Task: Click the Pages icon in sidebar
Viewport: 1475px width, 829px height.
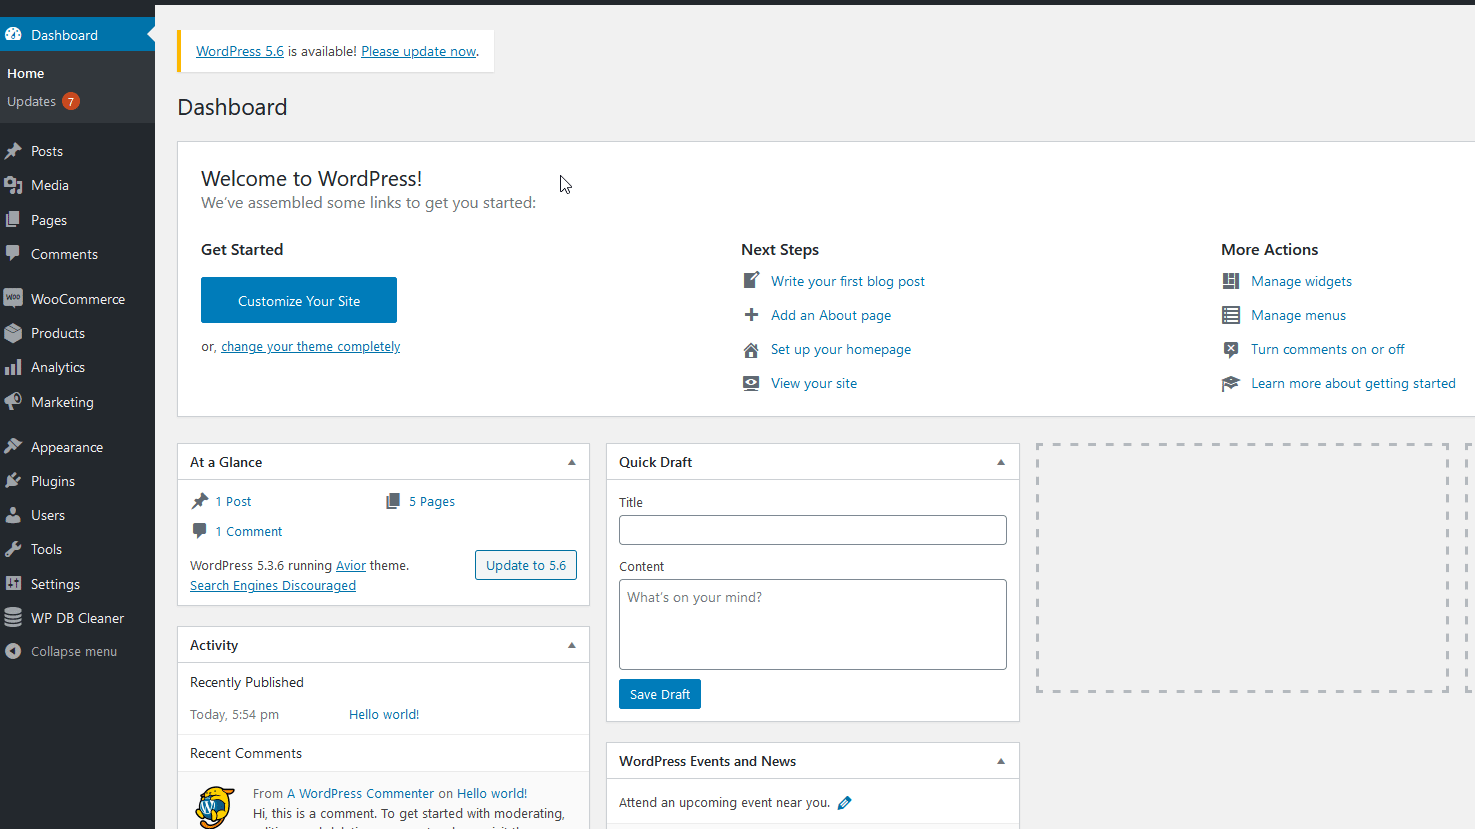Action: (13, 219)
